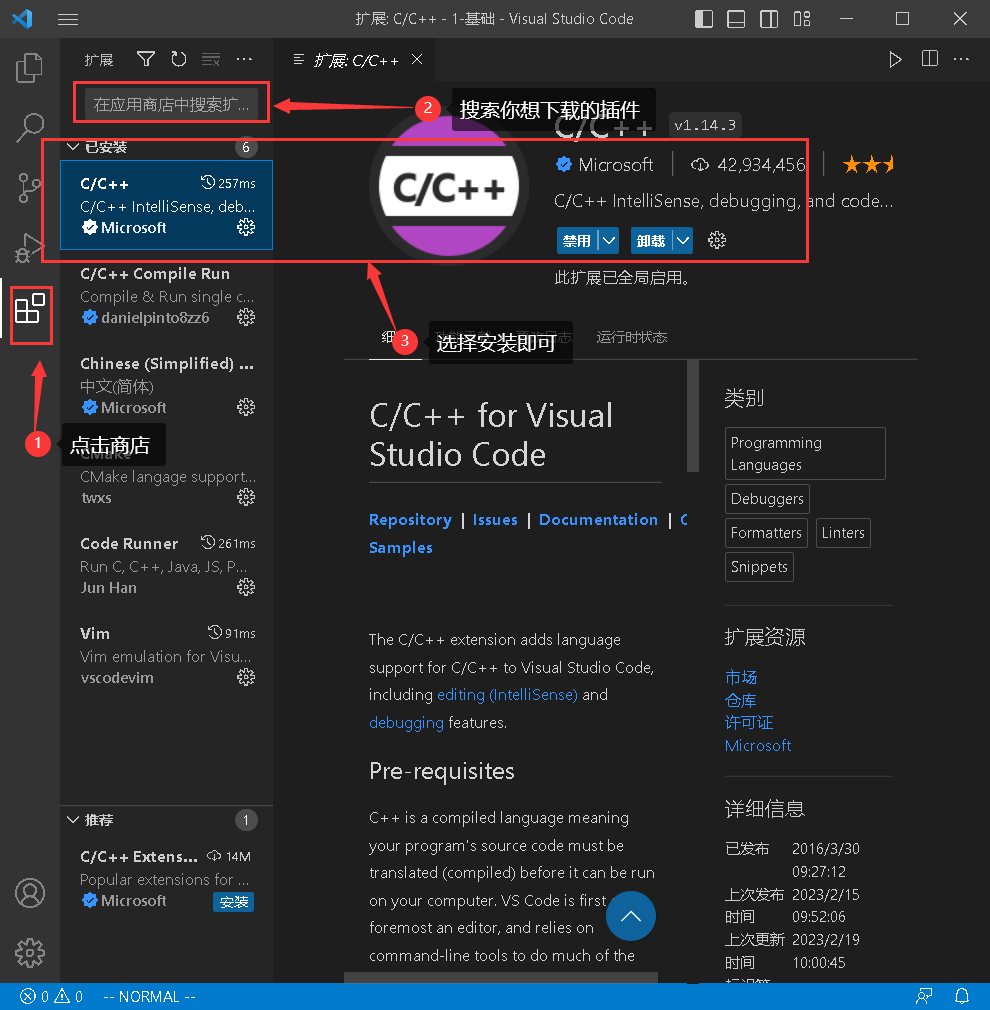Open dropdown arrow next to 禁用

click(x=609, y=240)
